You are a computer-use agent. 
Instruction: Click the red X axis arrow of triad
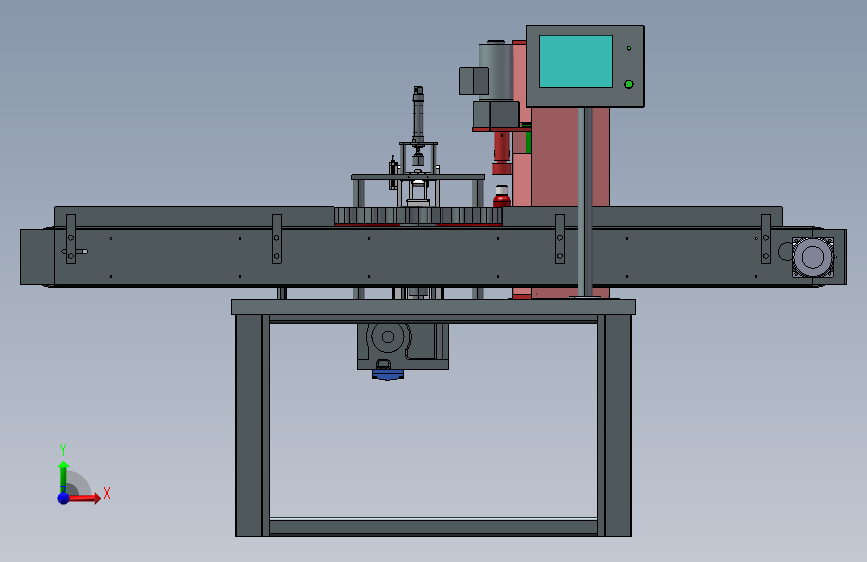pos(84,498)
